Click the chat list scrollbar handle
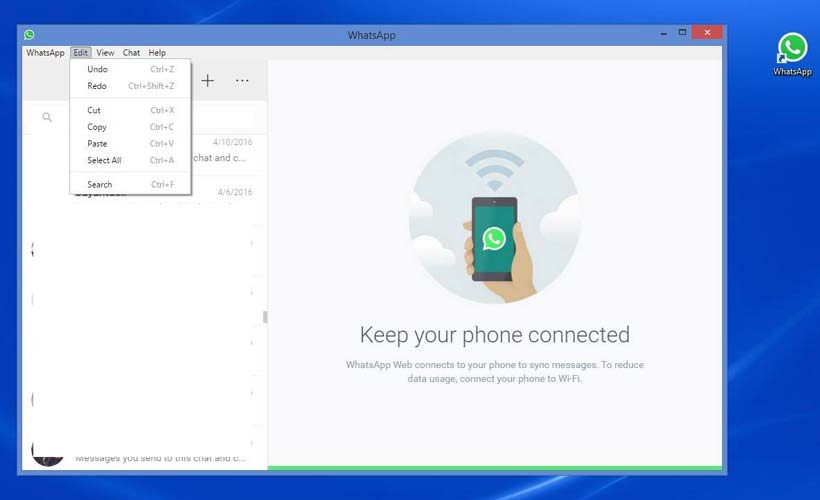Image resolution: width=820 pixels, height=500 pixels. pyautogui.click(x=265, y=317)
